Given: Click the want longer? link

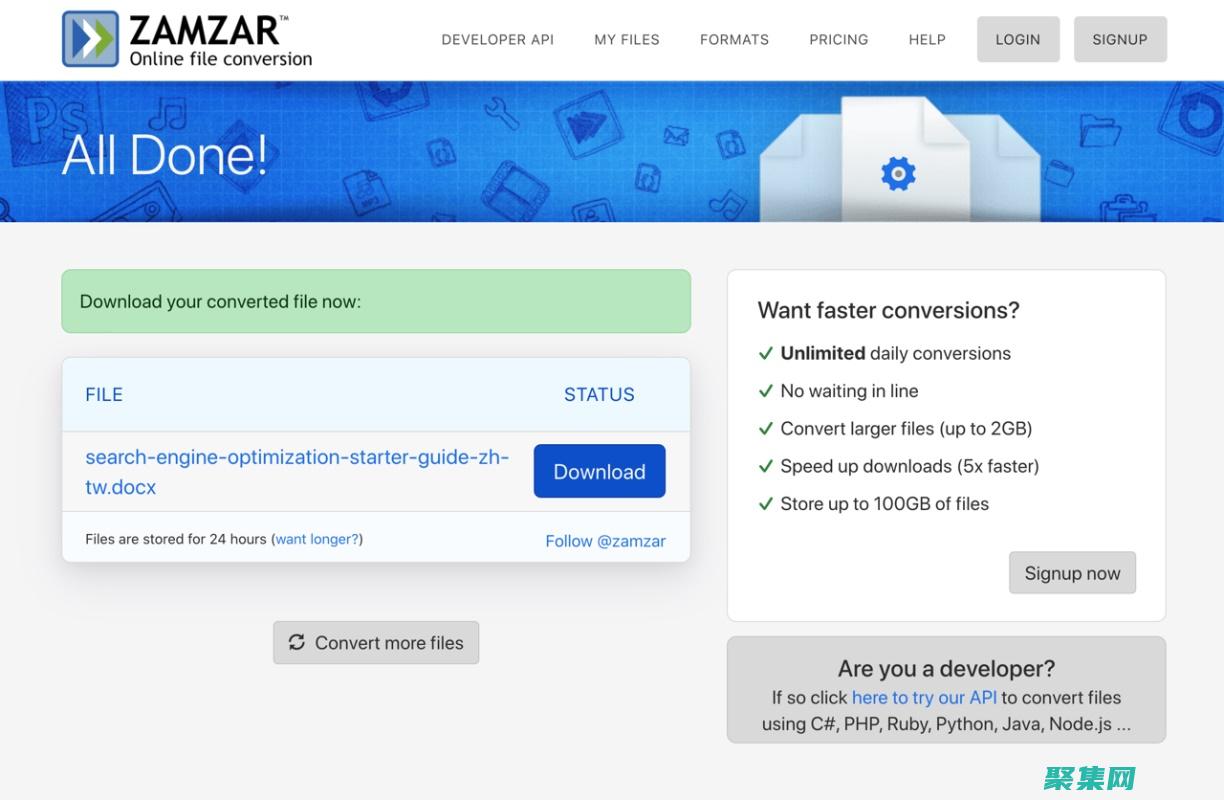Looking at the screenshot, I should pos(316,539).
